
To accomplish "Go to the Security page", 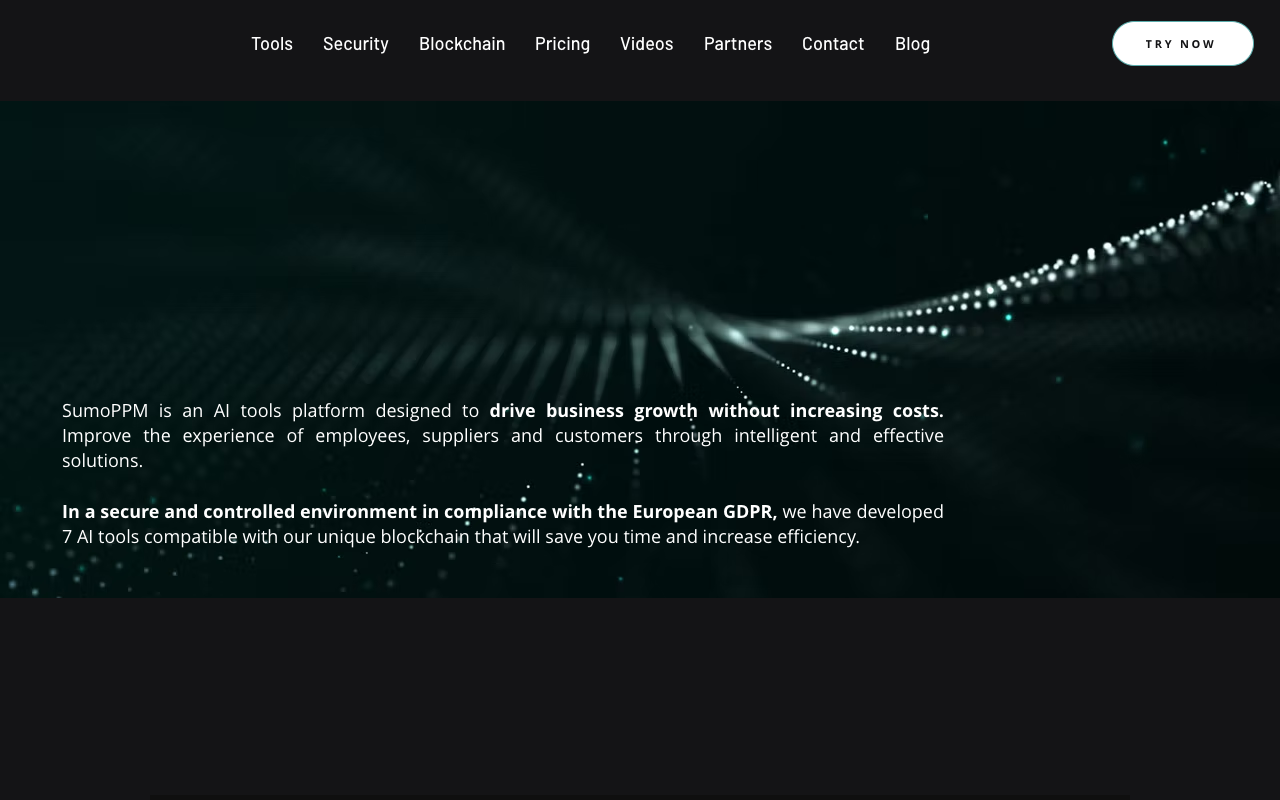I will tap(356, 43).
